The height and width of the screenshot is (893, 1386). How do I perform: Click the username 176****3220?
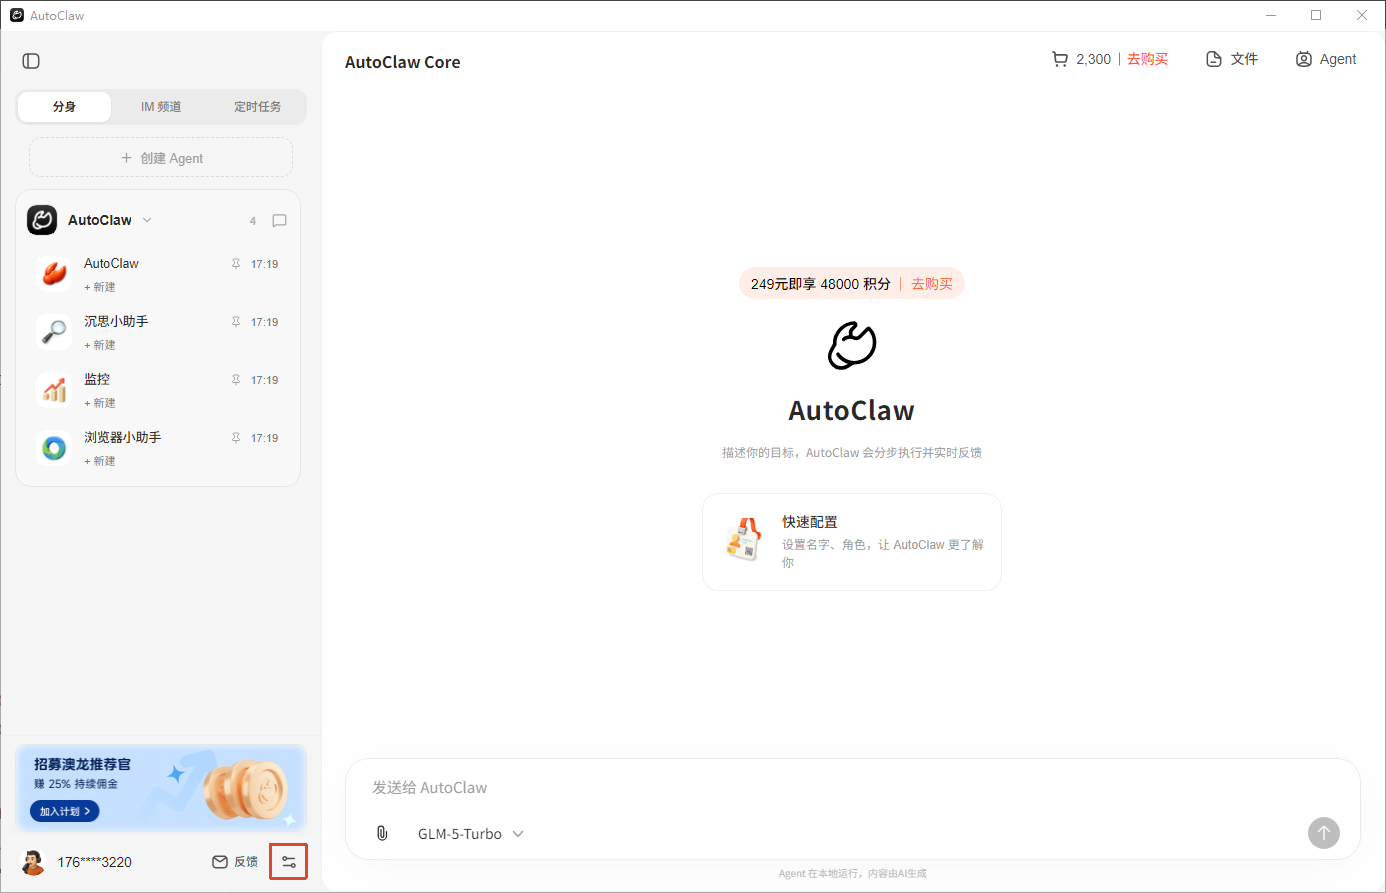coord(94,862)
